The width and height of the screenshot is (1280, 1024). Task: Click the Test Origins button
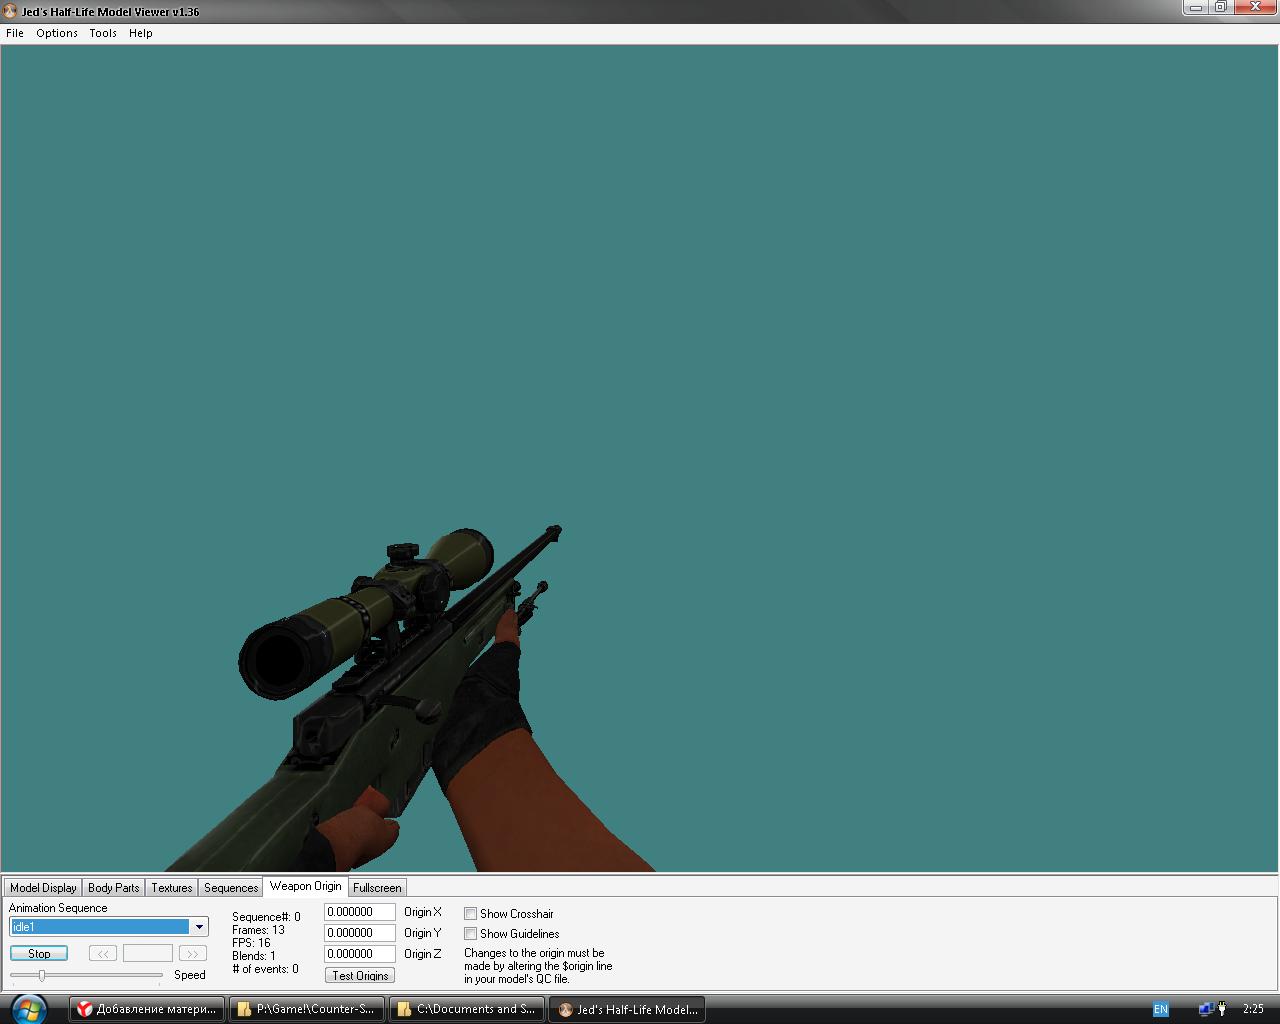(x=360, y=976)
